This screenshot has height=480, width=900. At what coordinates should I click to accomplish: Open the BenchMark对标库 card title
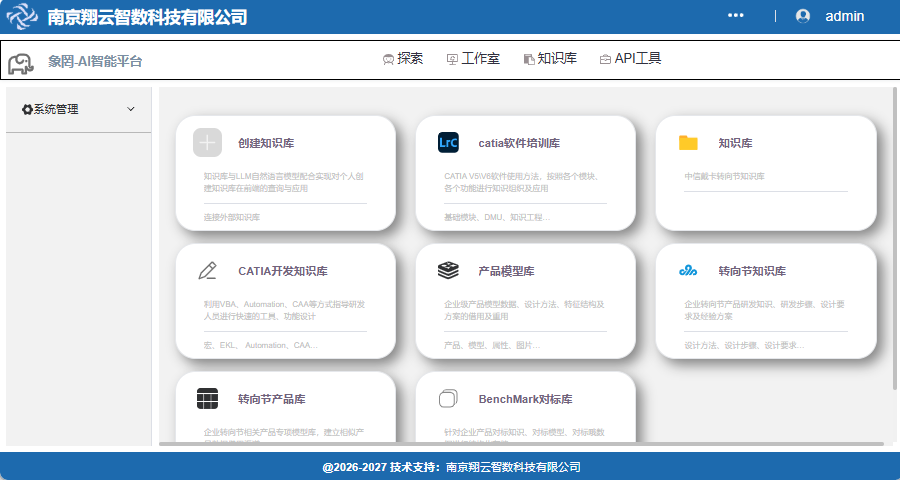(525, 399)
